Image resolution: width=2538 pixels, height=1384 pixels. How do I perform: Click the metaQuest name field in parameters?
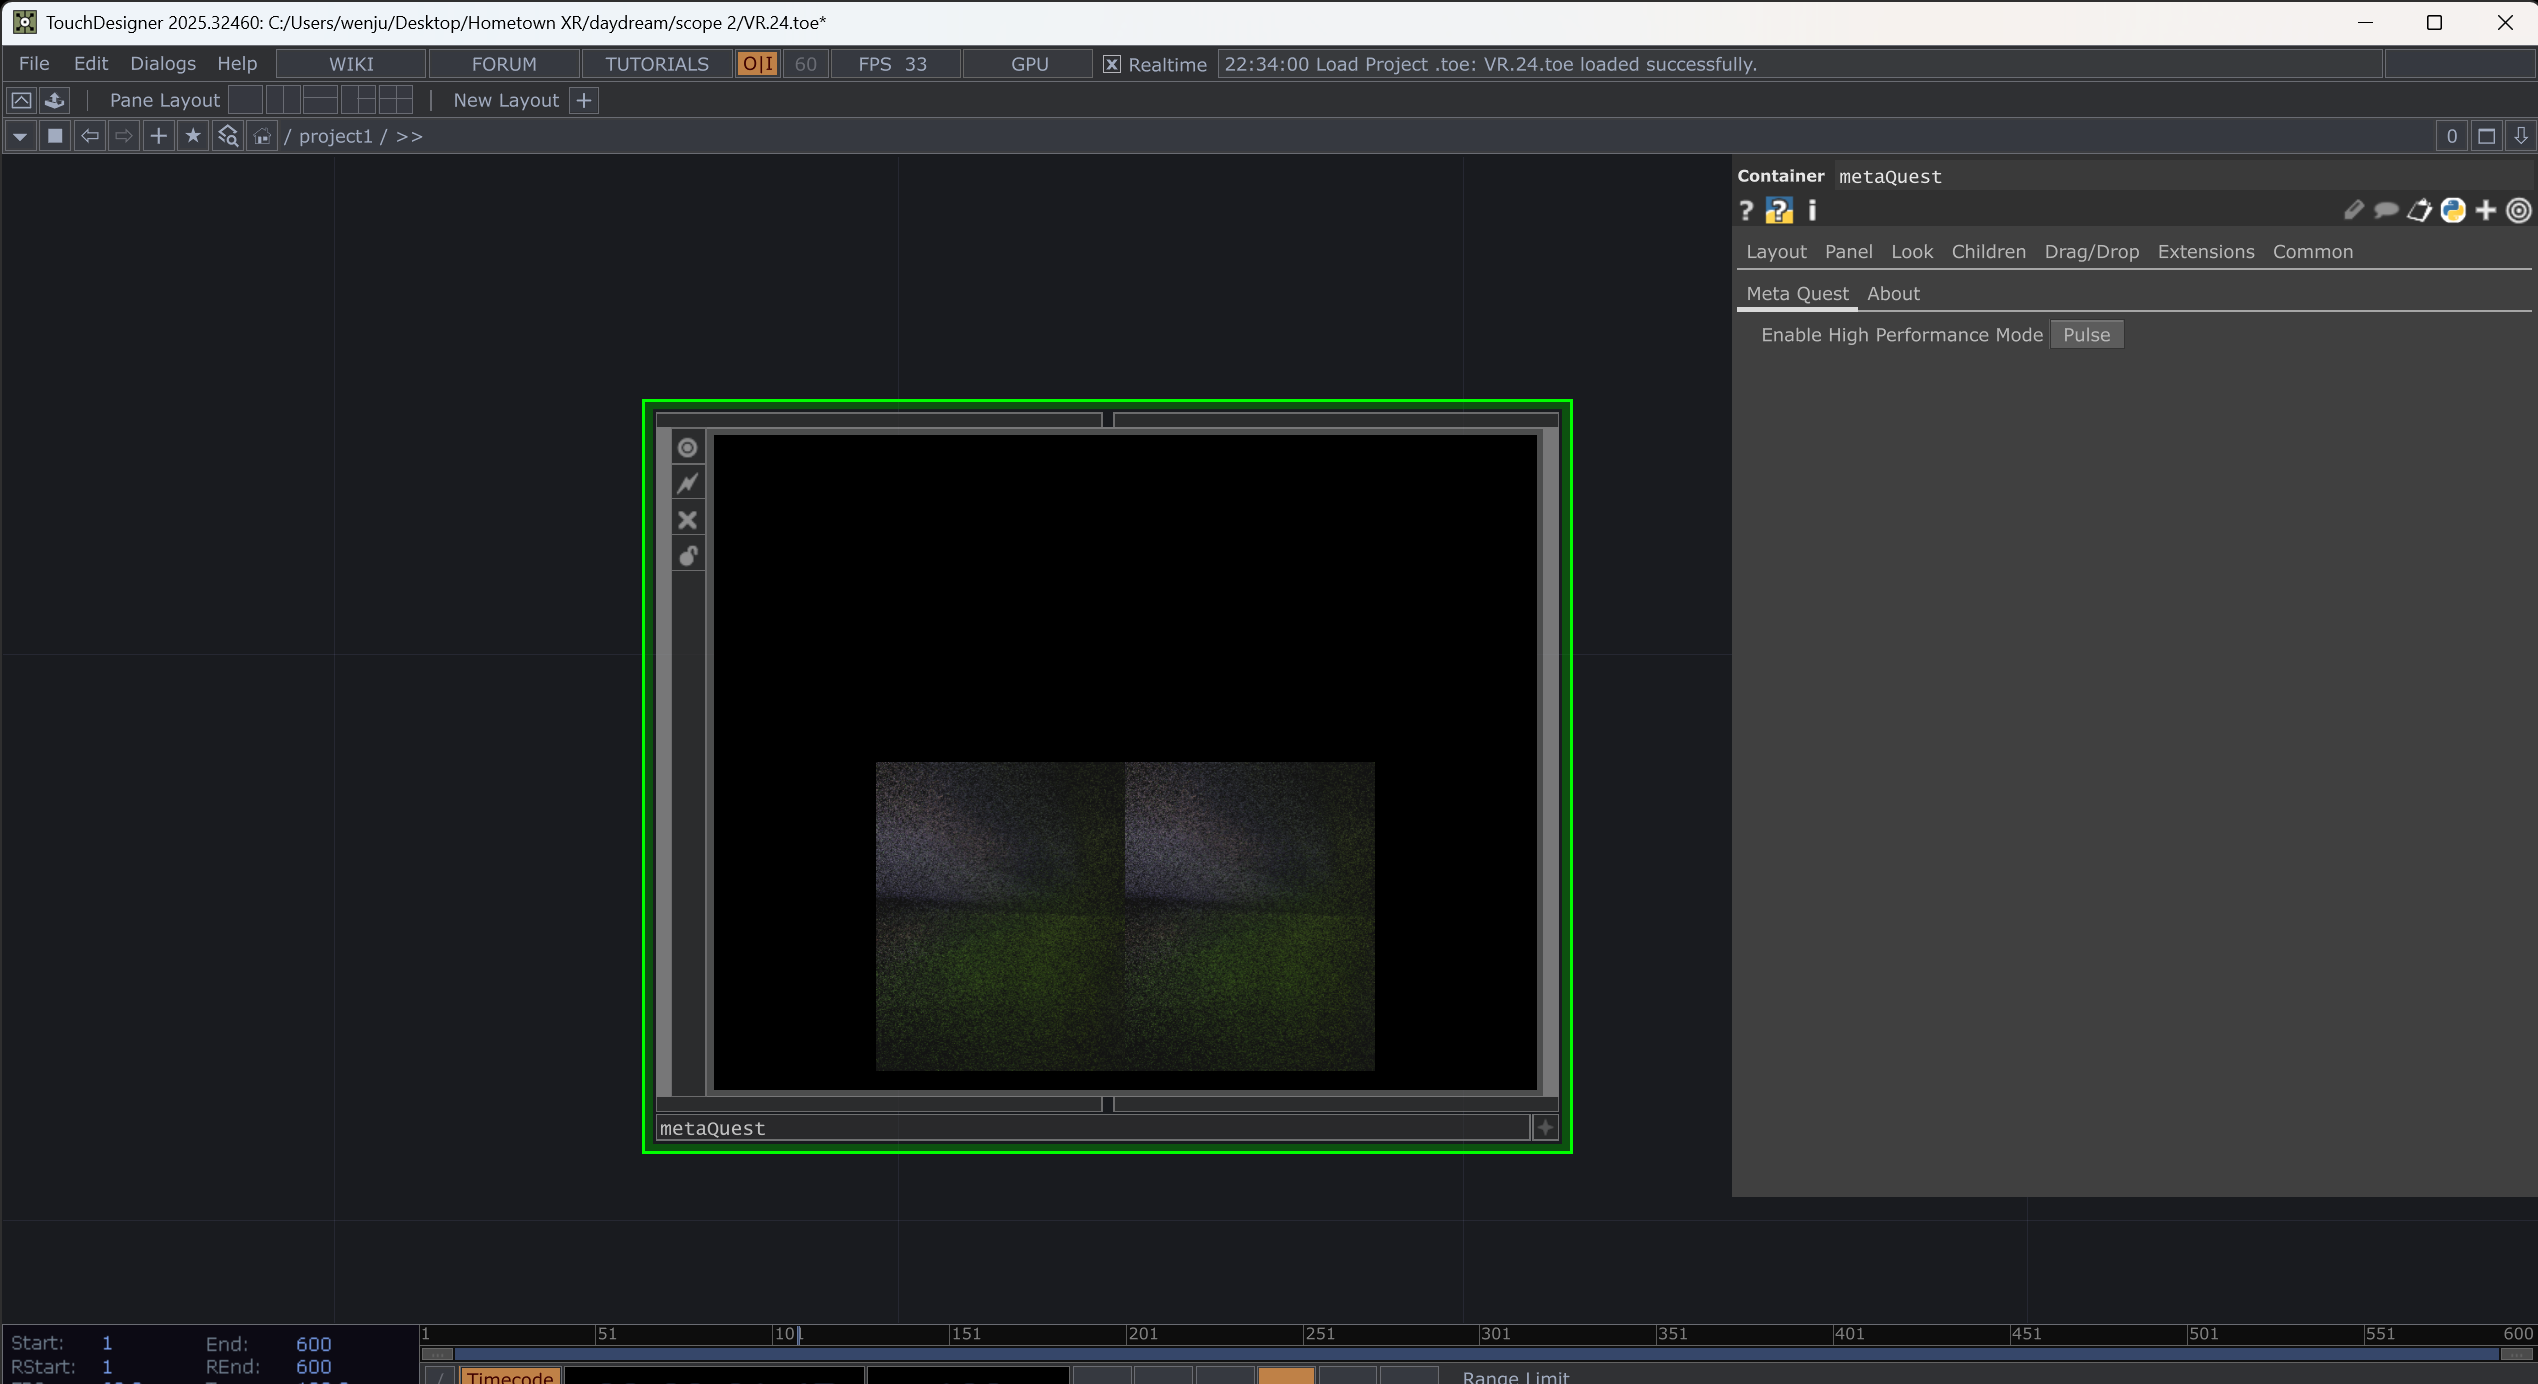1890,177
